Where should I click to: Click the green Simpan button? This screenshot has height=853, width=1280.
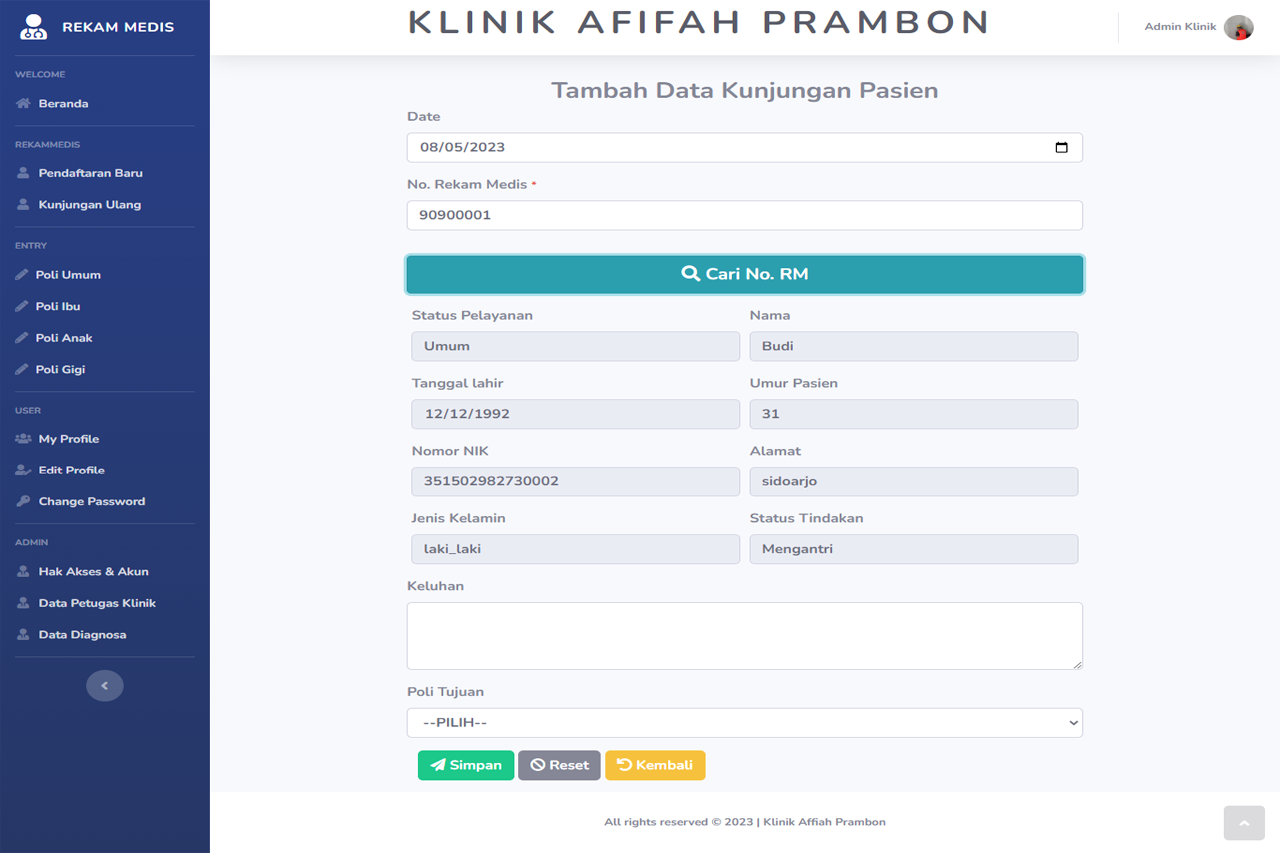[x=466, y=765]
